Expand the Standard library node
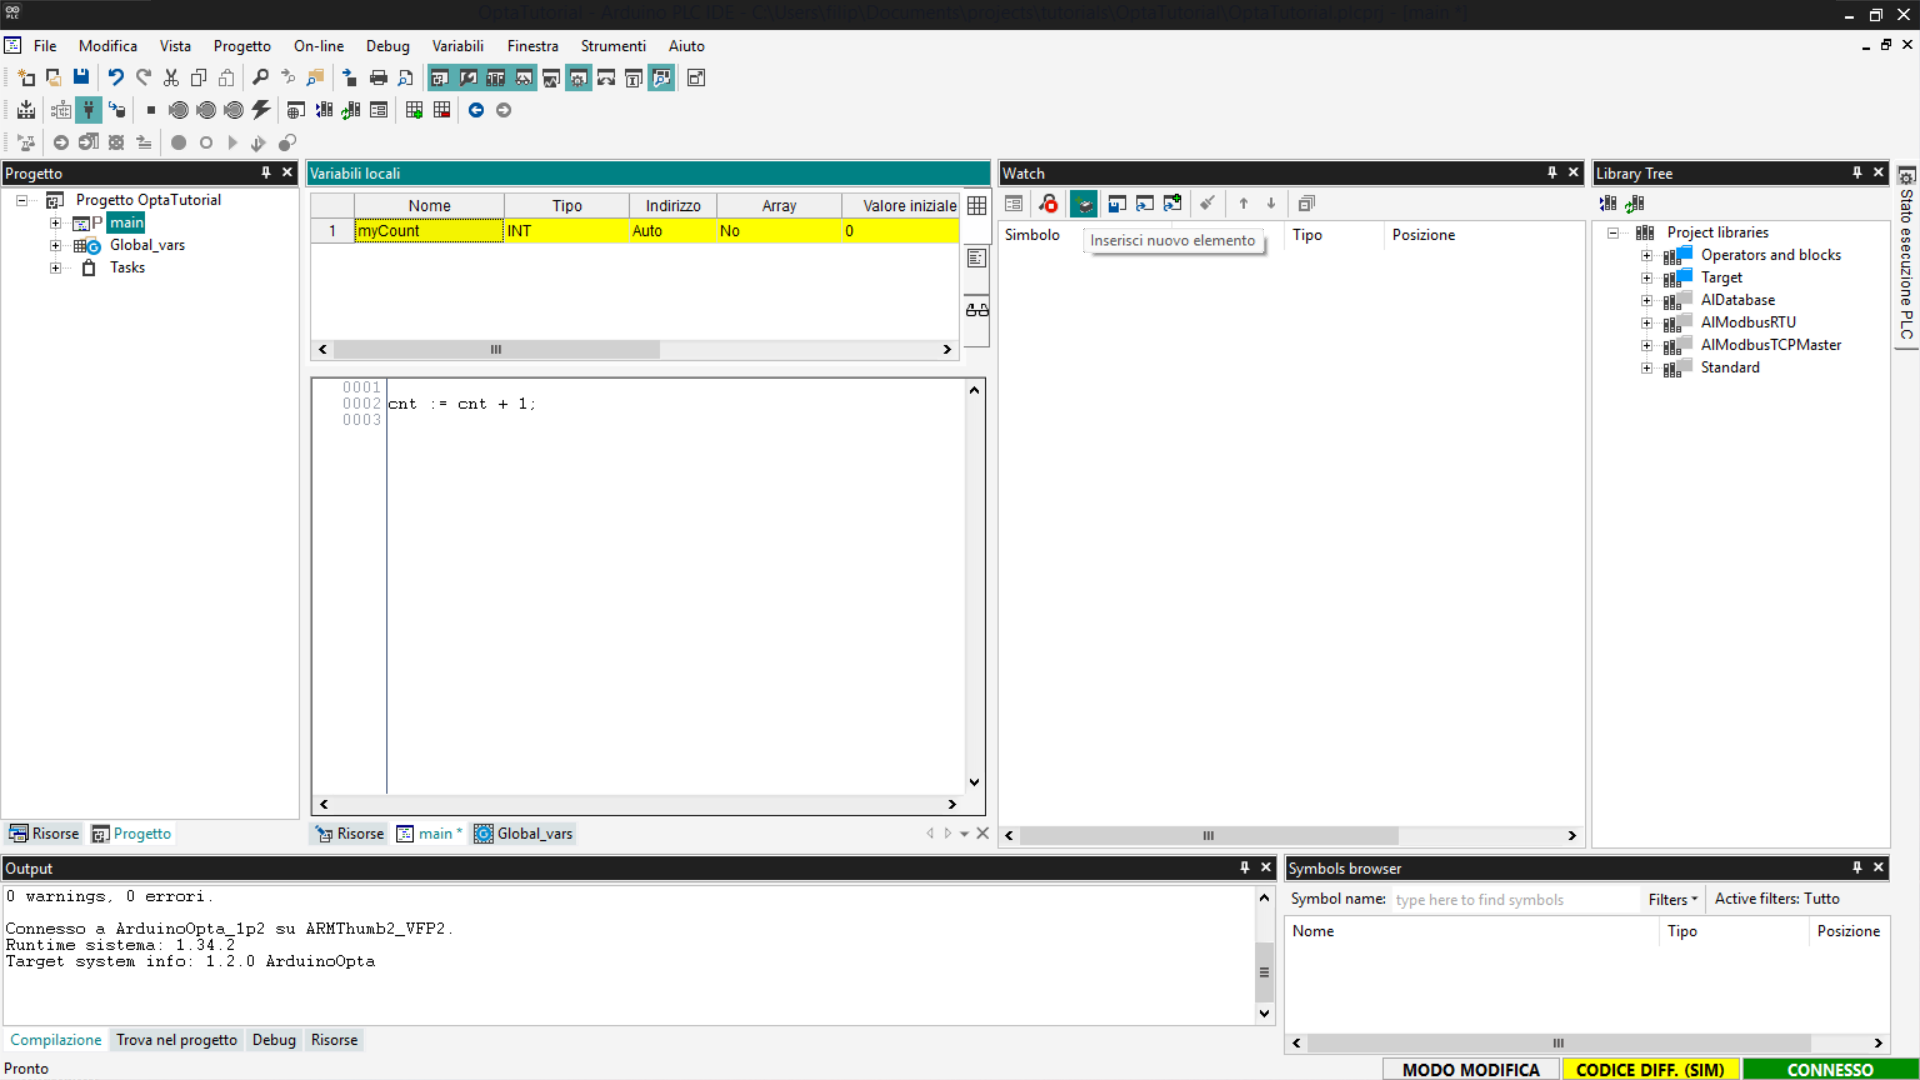The width and height of the screenshot is (1920, 1080). [1646, 368]
